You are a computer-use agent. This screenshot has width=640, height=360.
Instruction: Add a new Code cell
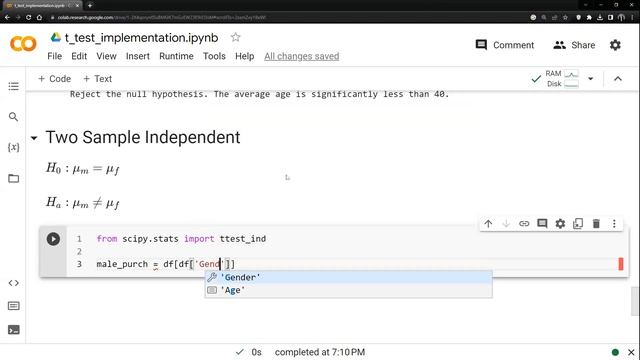pos(54,79)
